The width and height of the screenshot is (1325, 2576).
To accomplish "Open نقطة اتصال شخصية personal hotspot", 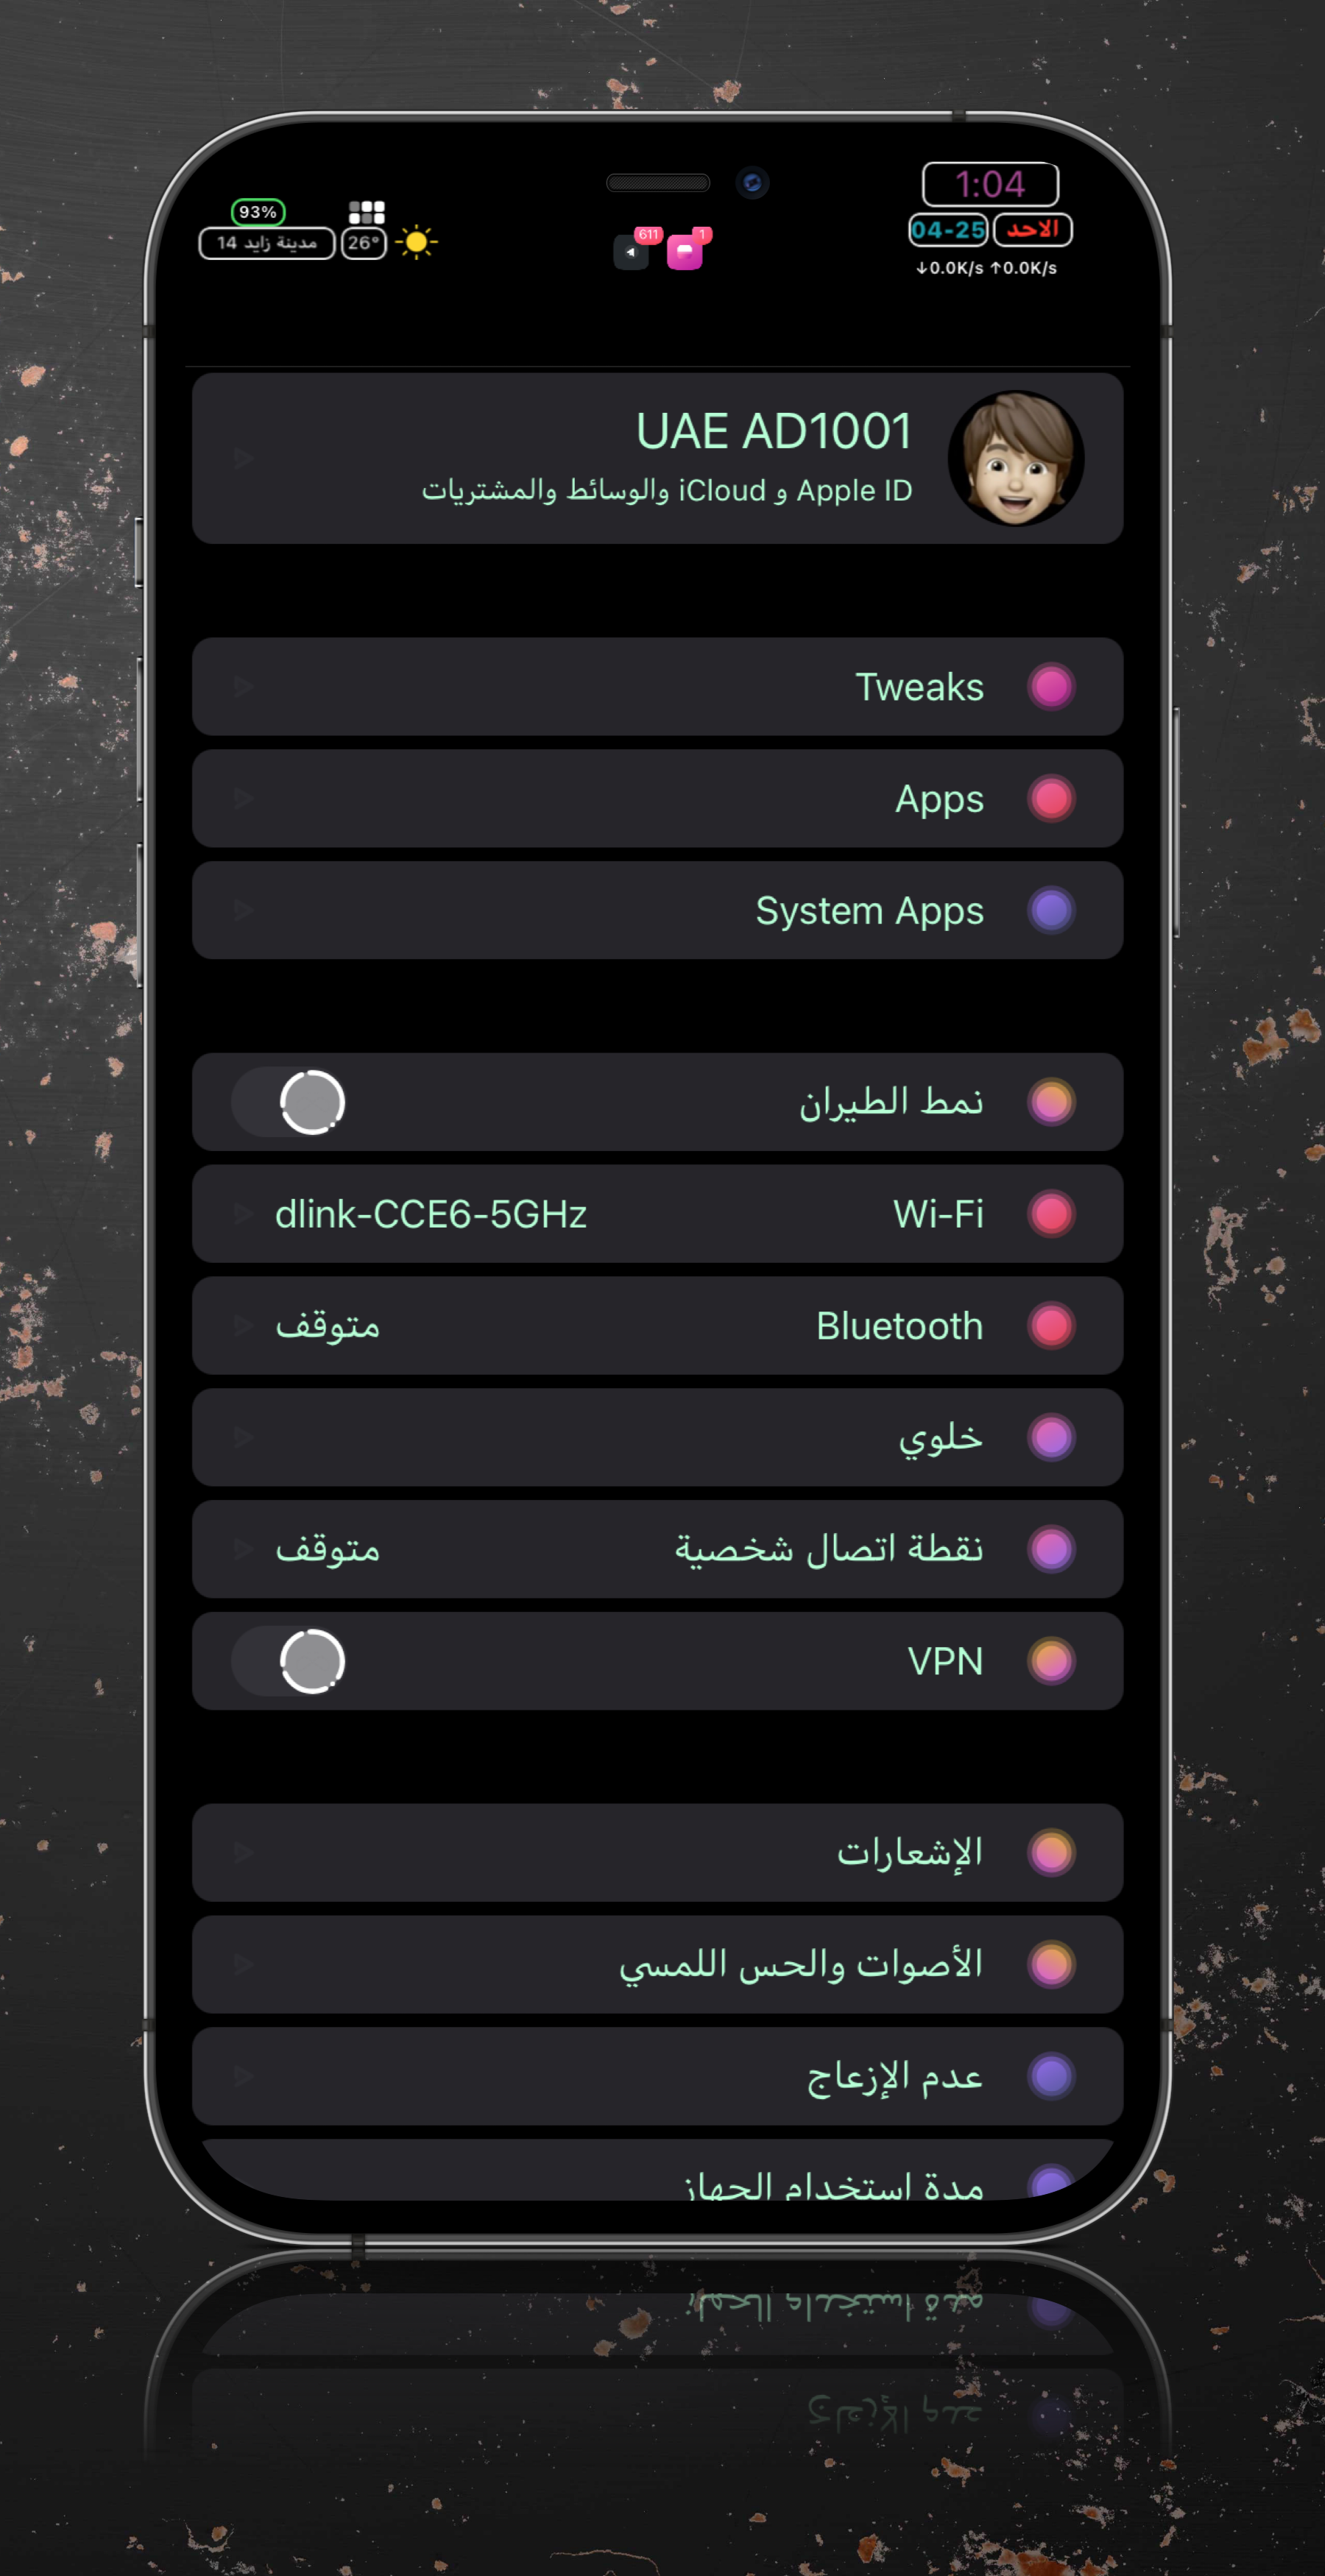I will point(658,1549).
